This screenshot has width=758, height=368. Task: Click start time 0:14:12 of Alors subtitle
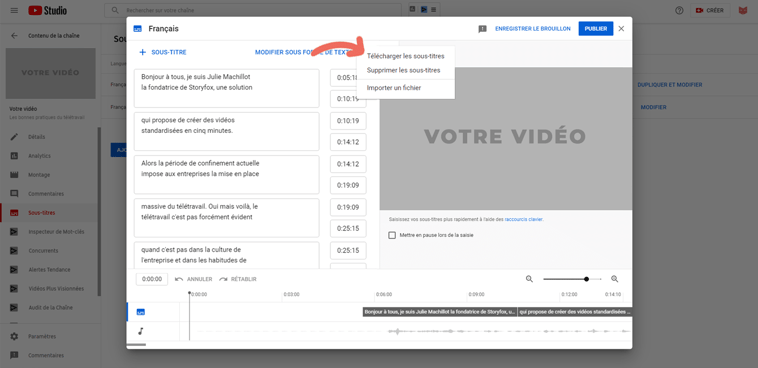click(348, 164)
